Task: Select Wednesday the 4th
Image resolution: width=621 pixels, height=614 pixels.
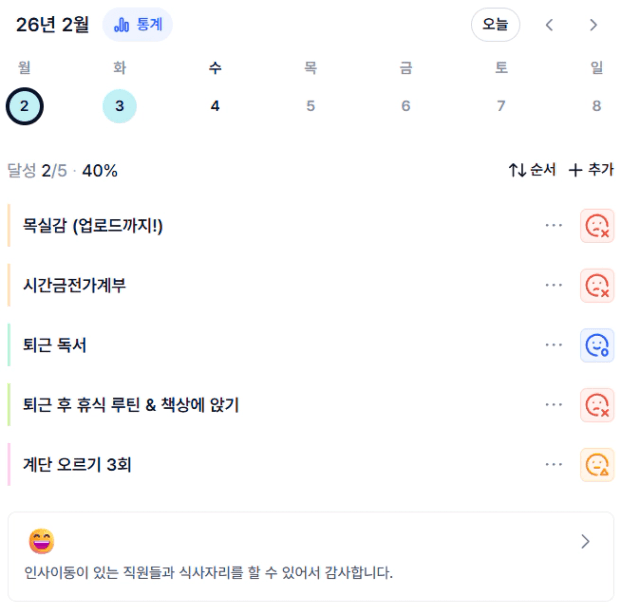Action: click(215, 106)
